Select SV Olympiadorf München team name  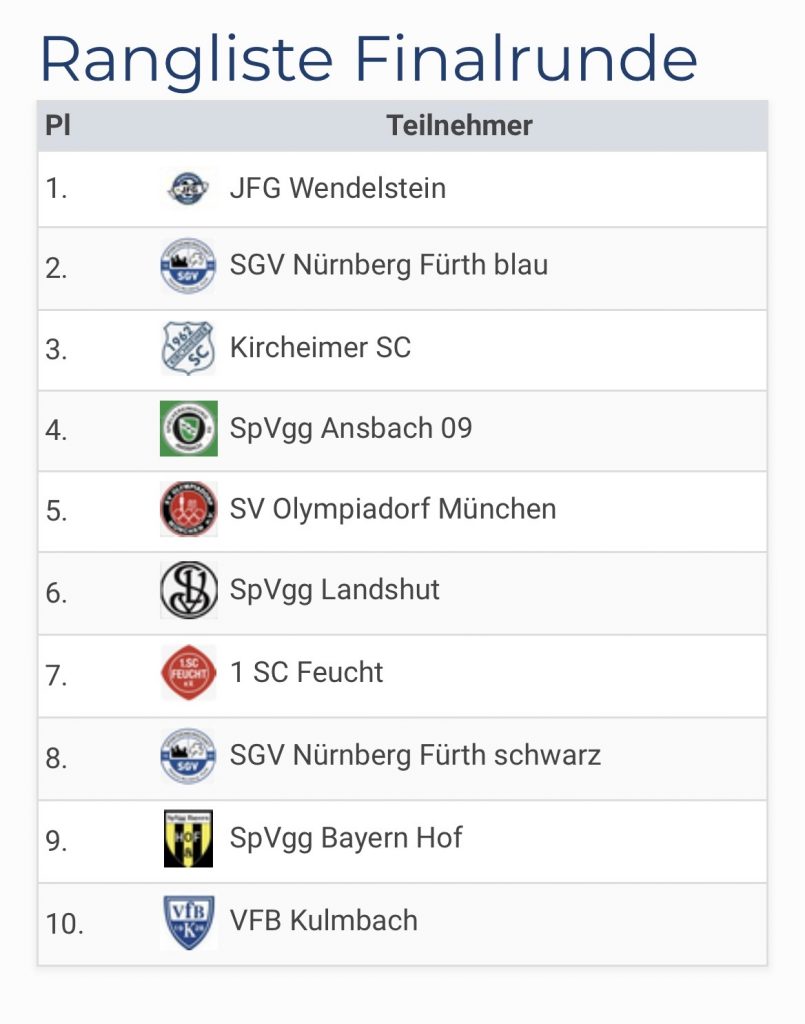pyautogui.click(x=392, y=509)
